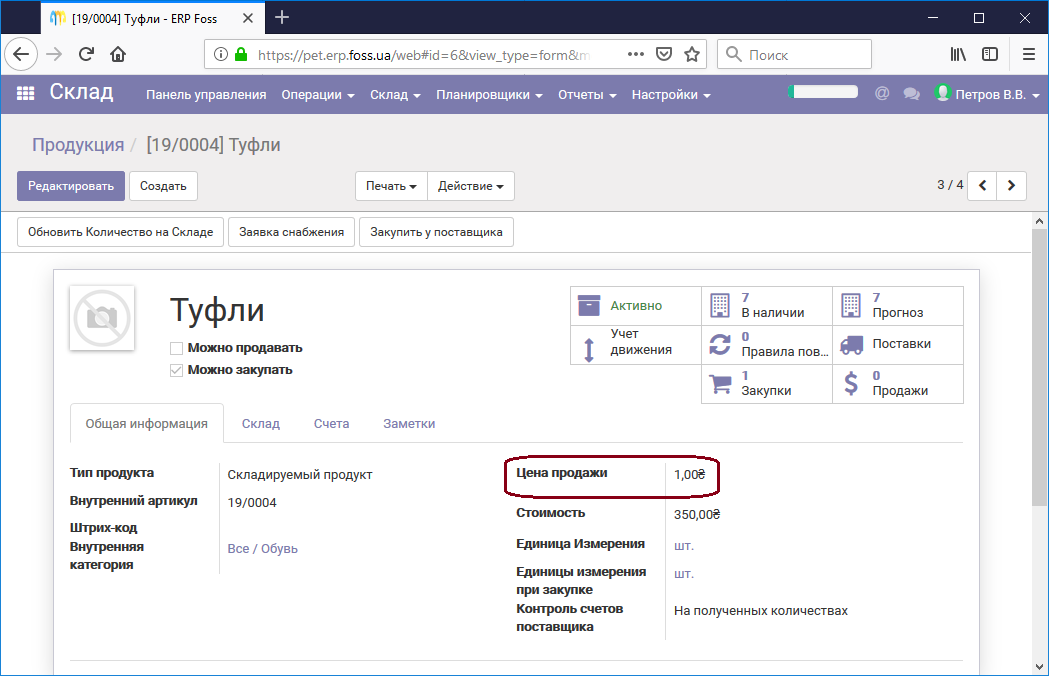Click the Создать button
Screen dimensions: 1049x676
[x=163, y=186]
